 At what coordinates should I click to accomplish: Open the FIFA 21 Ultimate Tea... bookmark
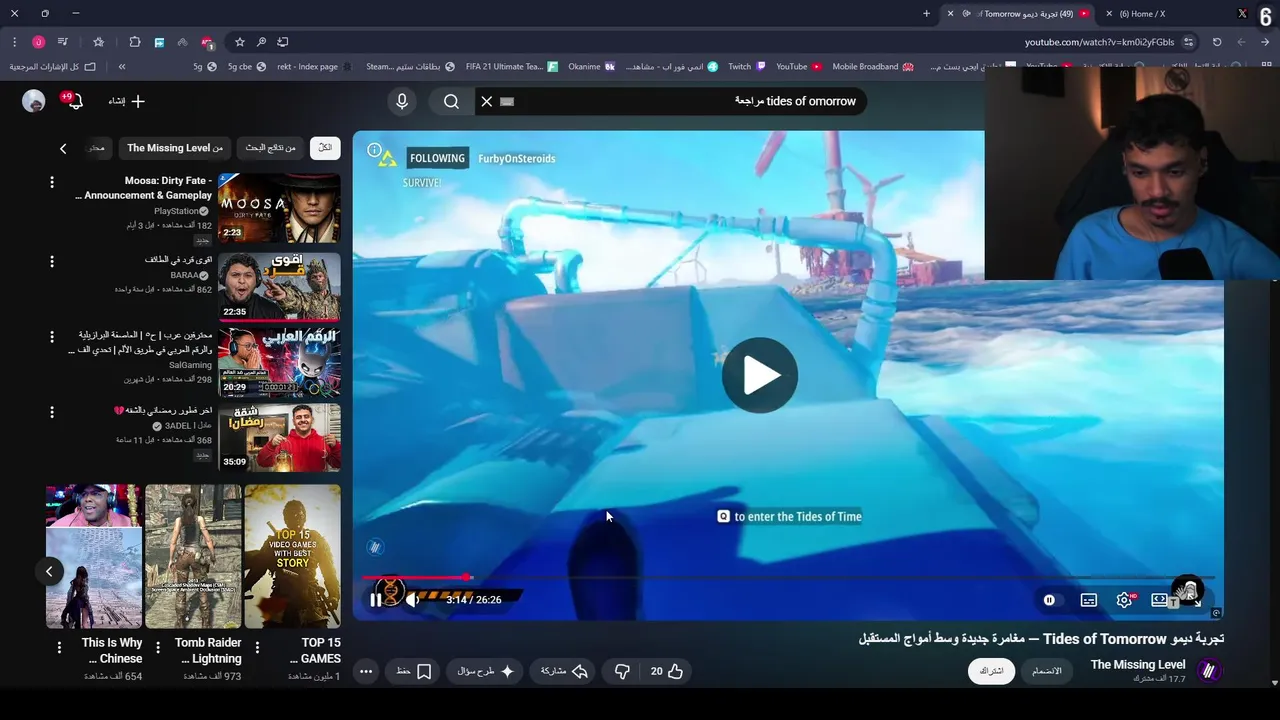point(511,67)
